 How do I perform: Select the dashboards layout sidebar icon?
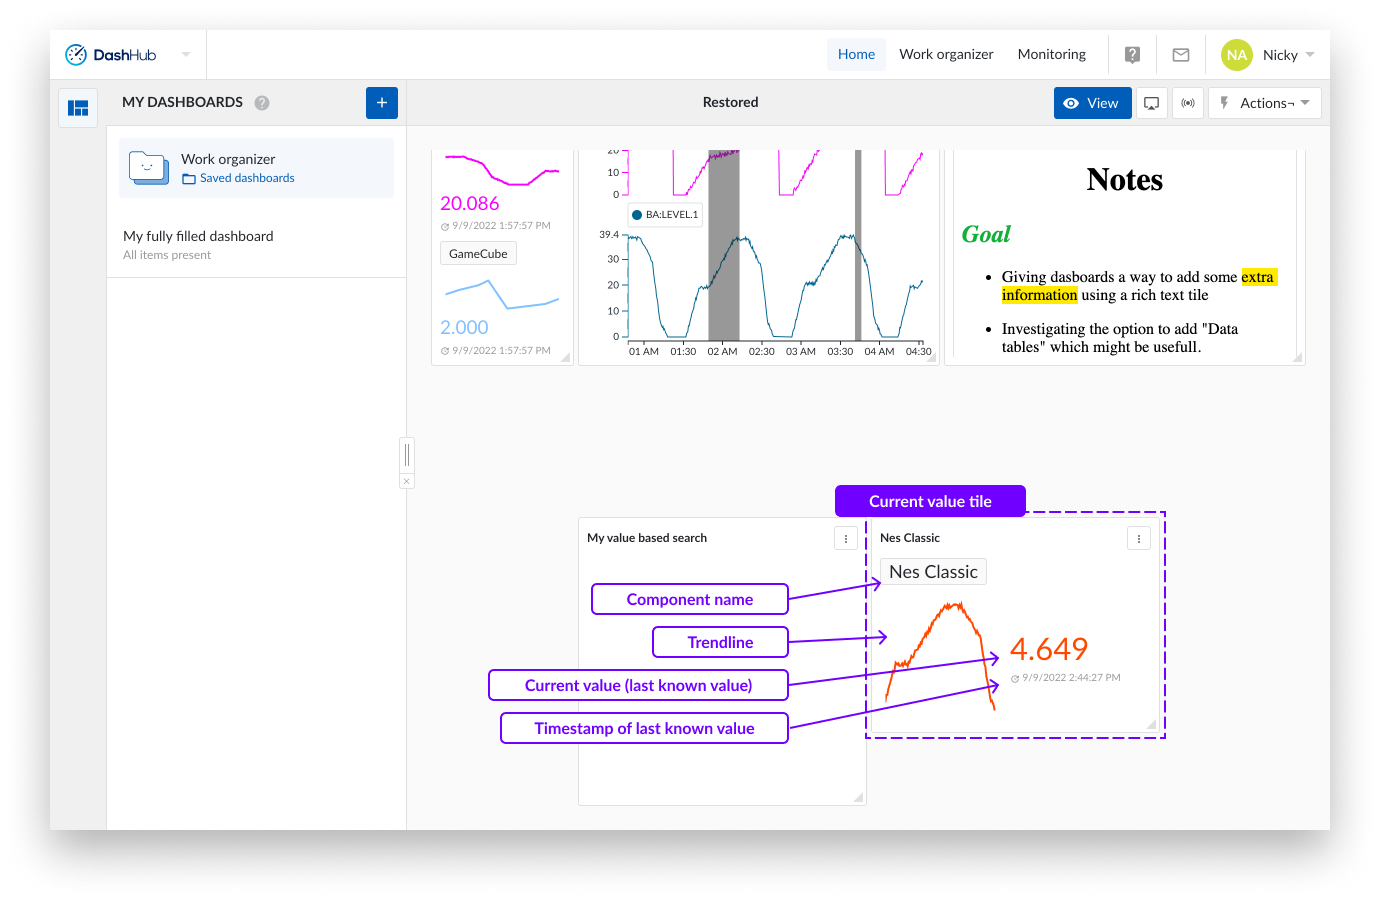78,108
